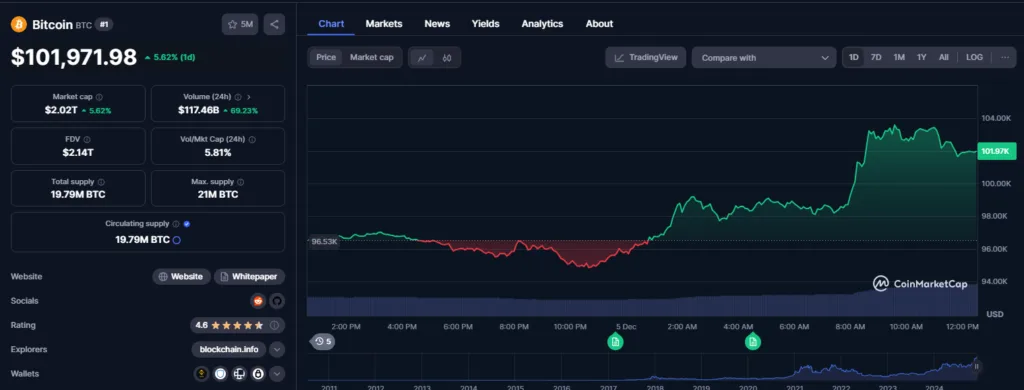This screenshot has width=1024, height=390.
Task: Open the Website link button
Action: [182, 276]
